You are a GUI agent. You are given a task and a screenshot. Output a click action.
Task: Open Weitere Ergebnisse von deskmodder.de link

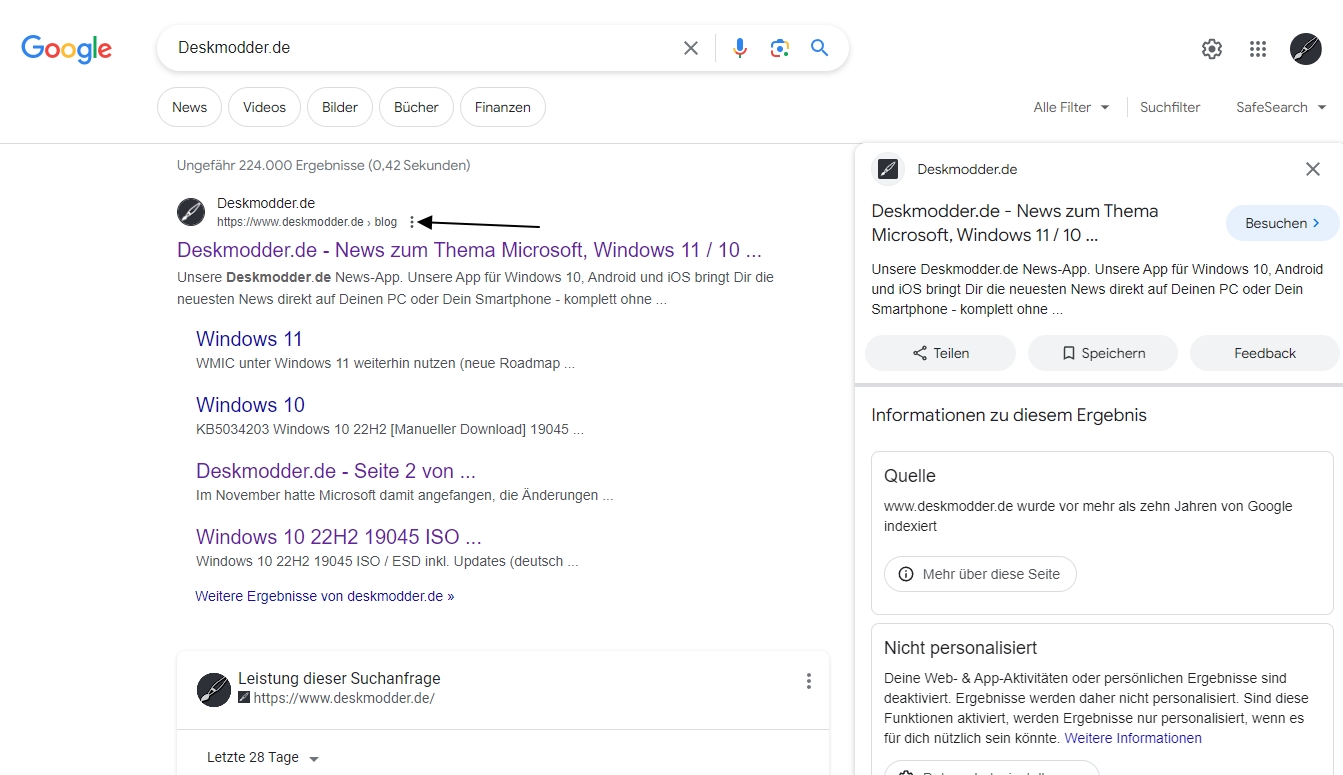(325, 596)
